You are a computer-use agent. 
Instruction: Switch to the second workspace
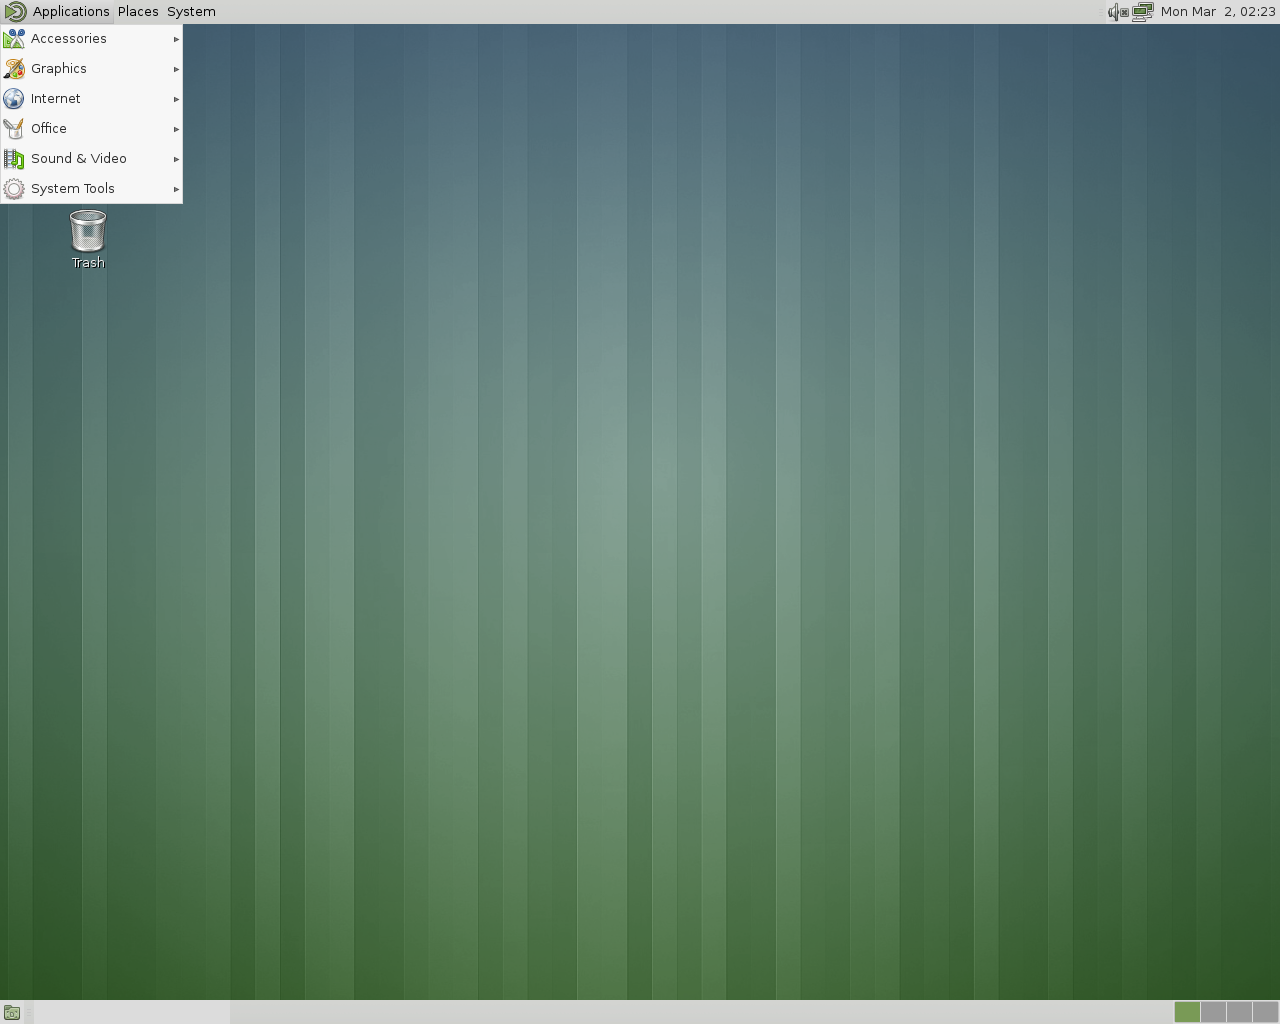point(1213,1012)
